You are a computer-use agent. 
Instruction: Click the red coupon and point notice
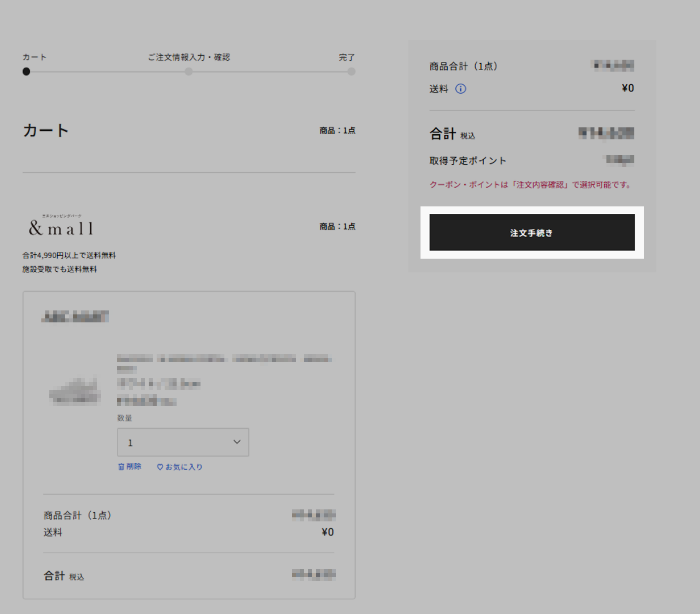tap(530, 185)
